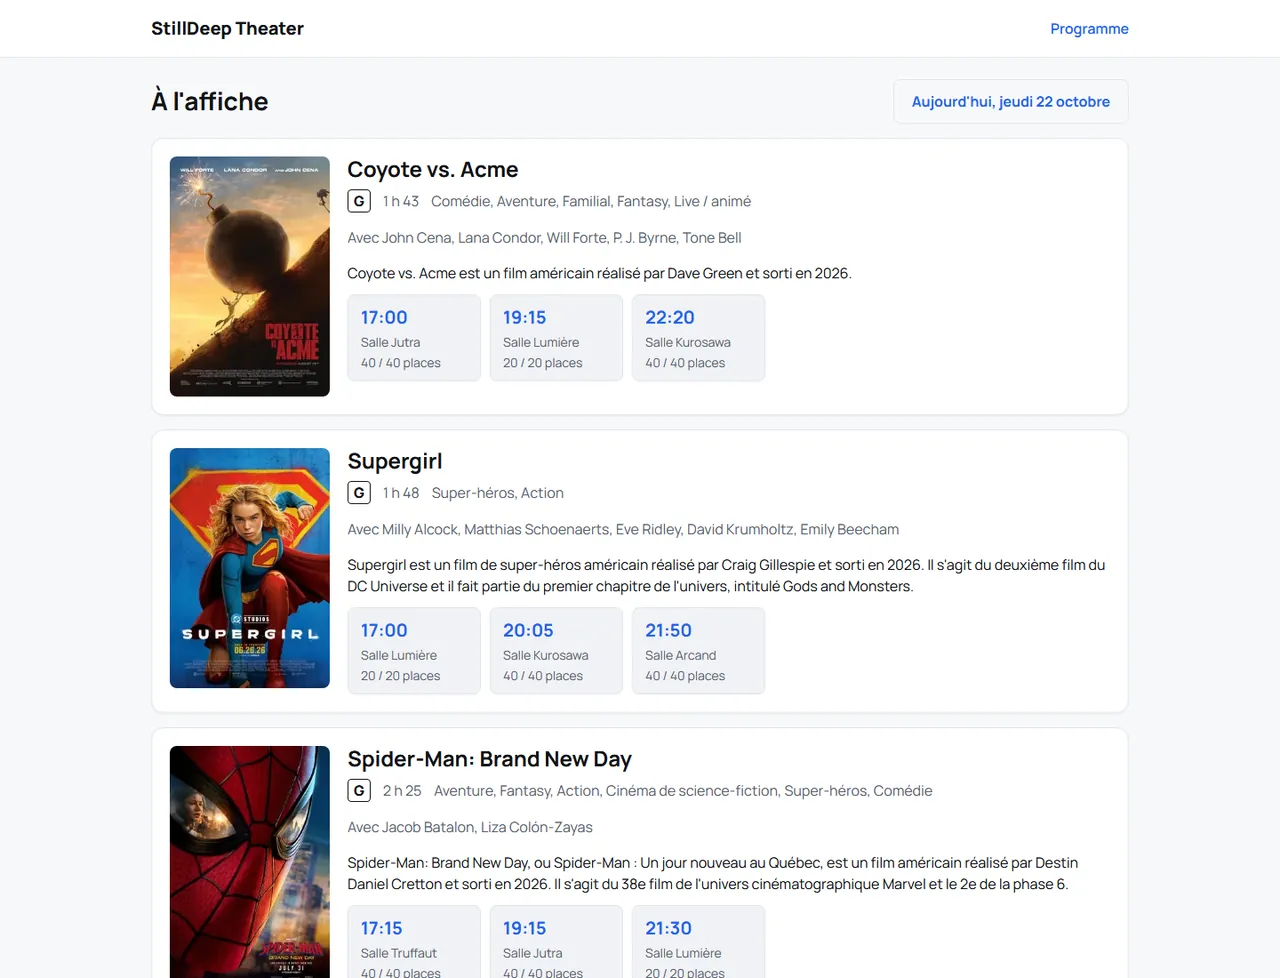
Task: Click the G rating badge for Spider-Man
Action: 359,791
